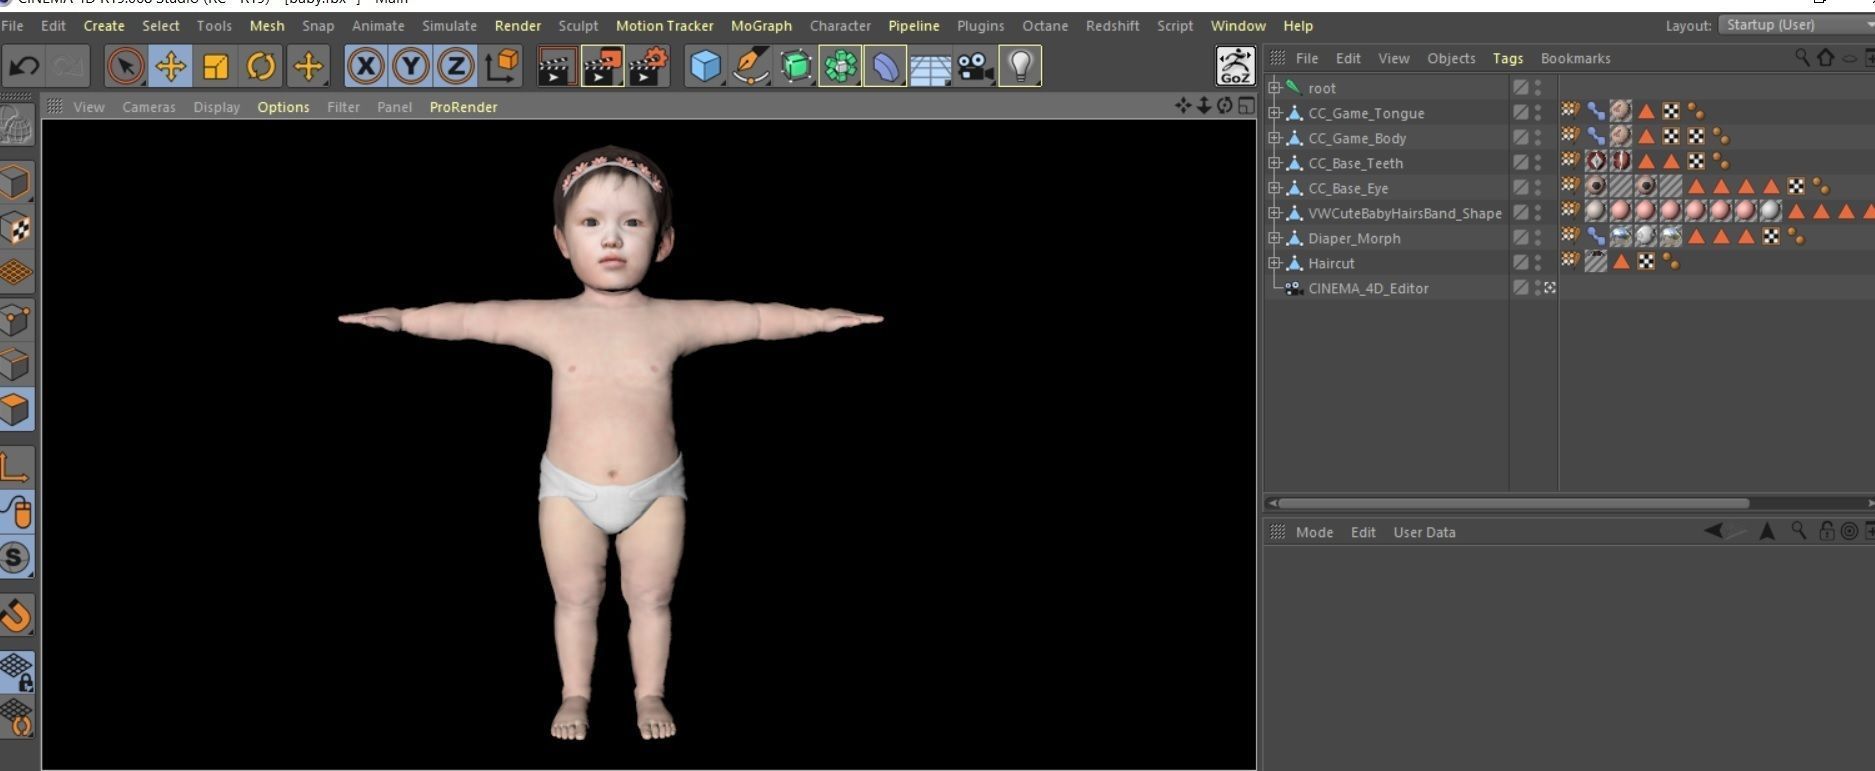Click the Viewport Solo S icon

[16, 557]
